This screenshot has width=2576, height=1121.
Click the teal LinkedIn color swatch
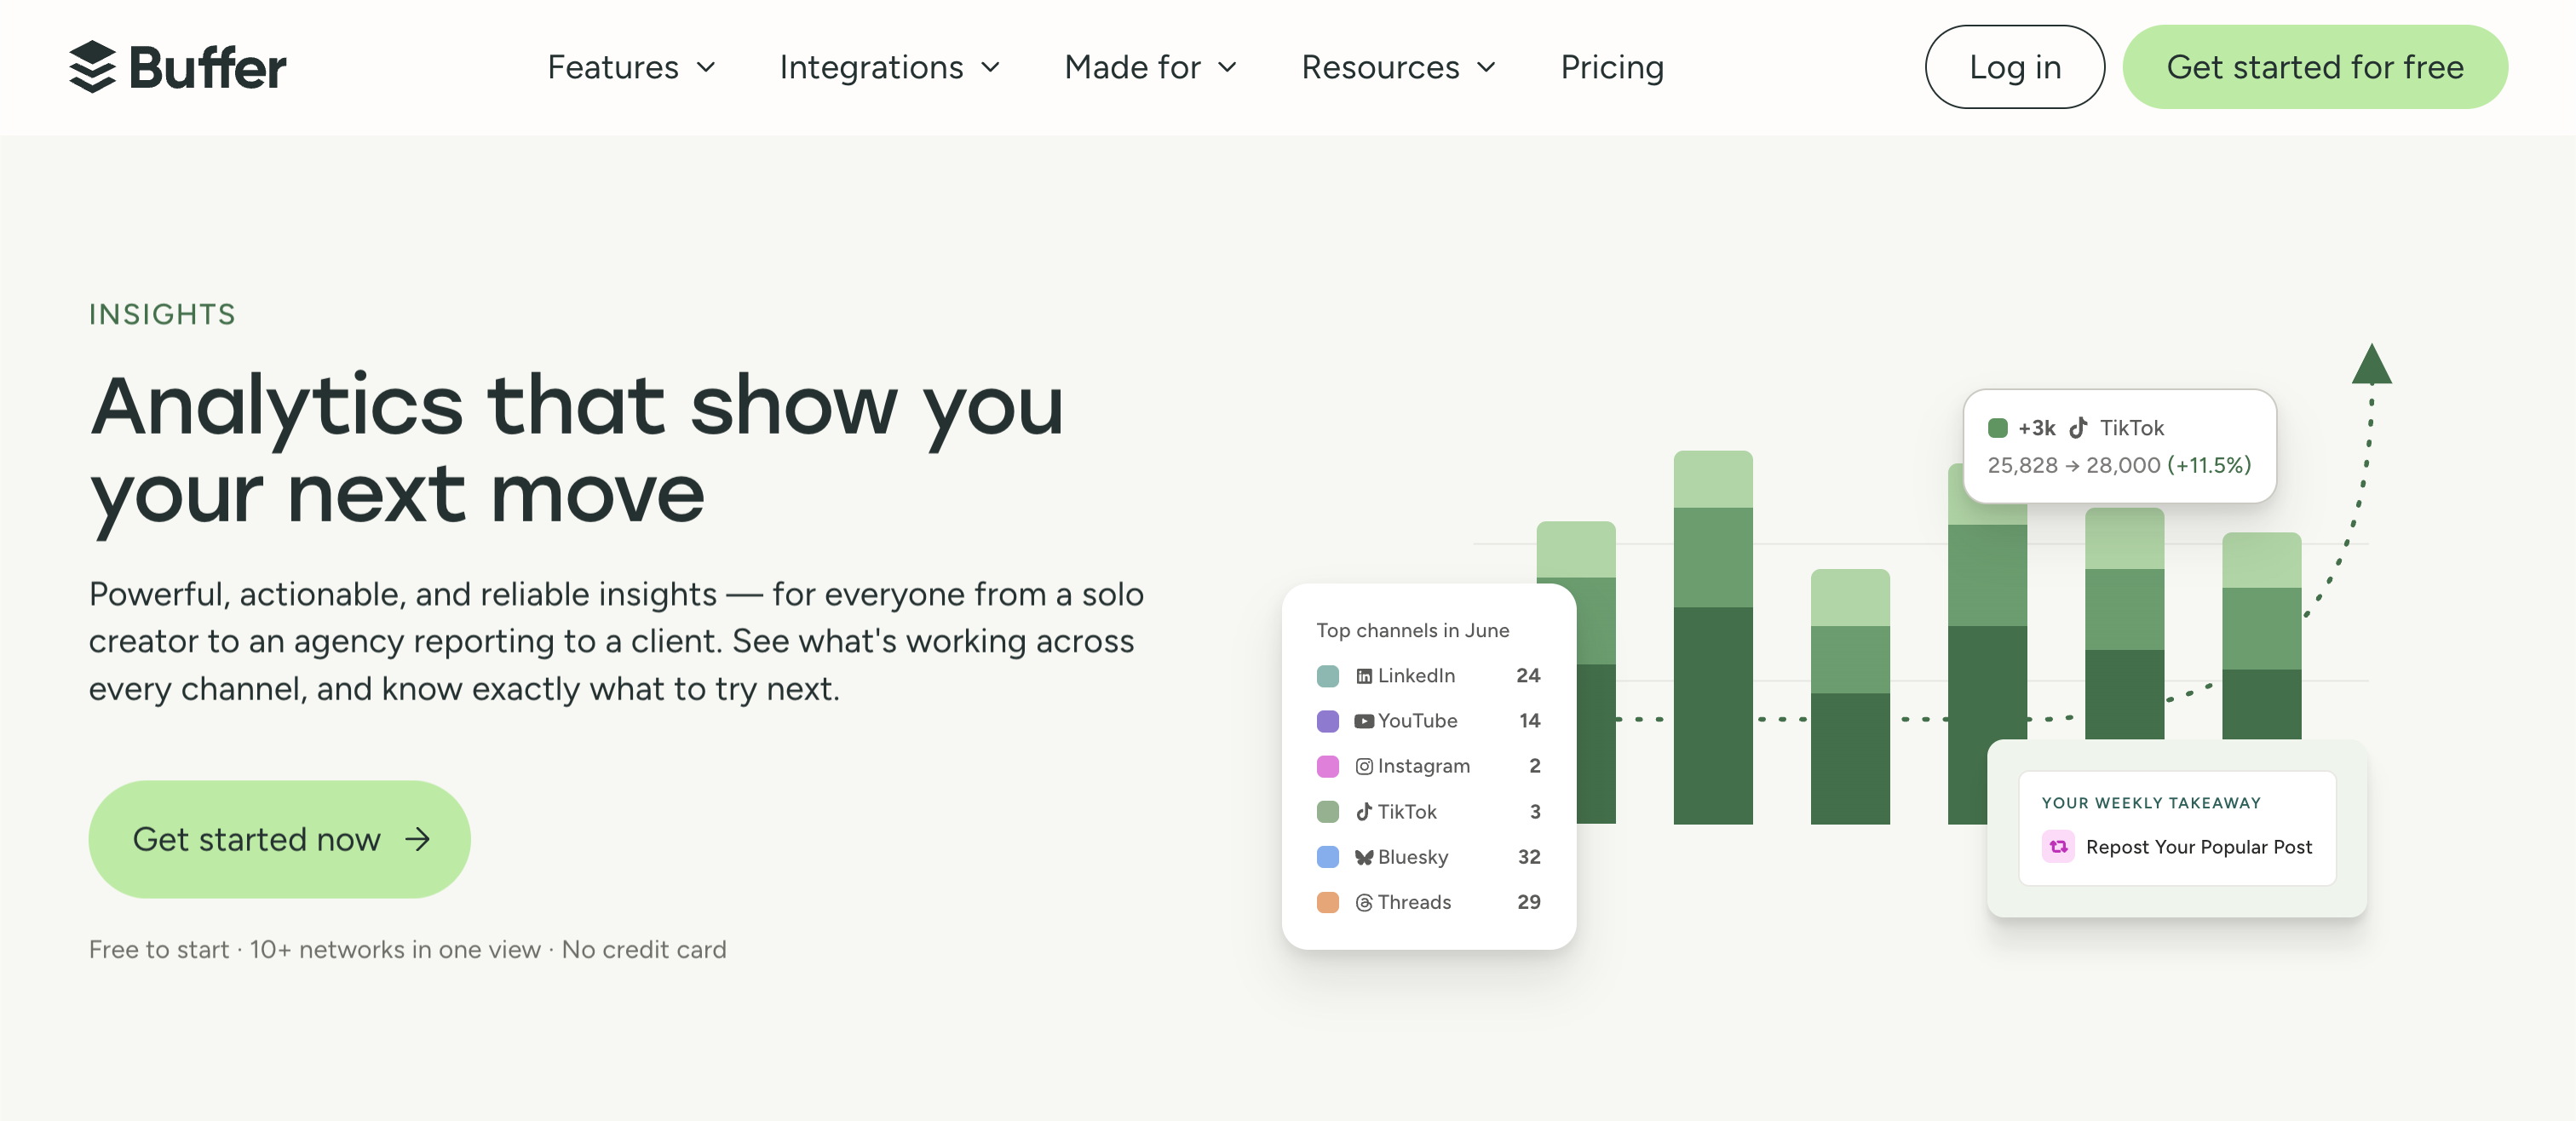coord(1328,676)
